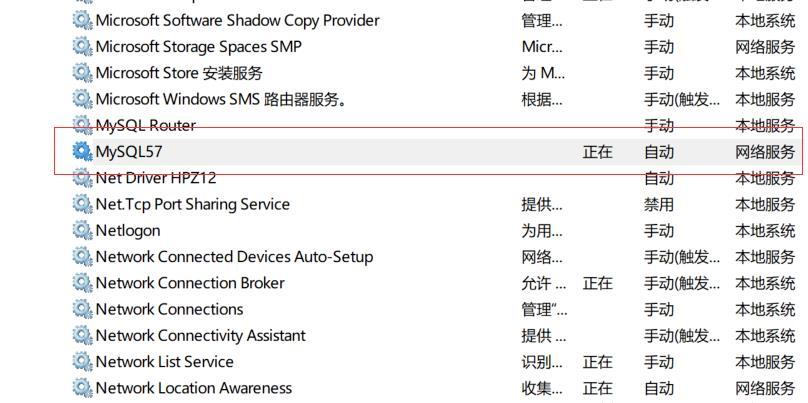Select the Net Driver HPZ12 service
Viewport: 808px width, 403px height.
click(155, 178)
